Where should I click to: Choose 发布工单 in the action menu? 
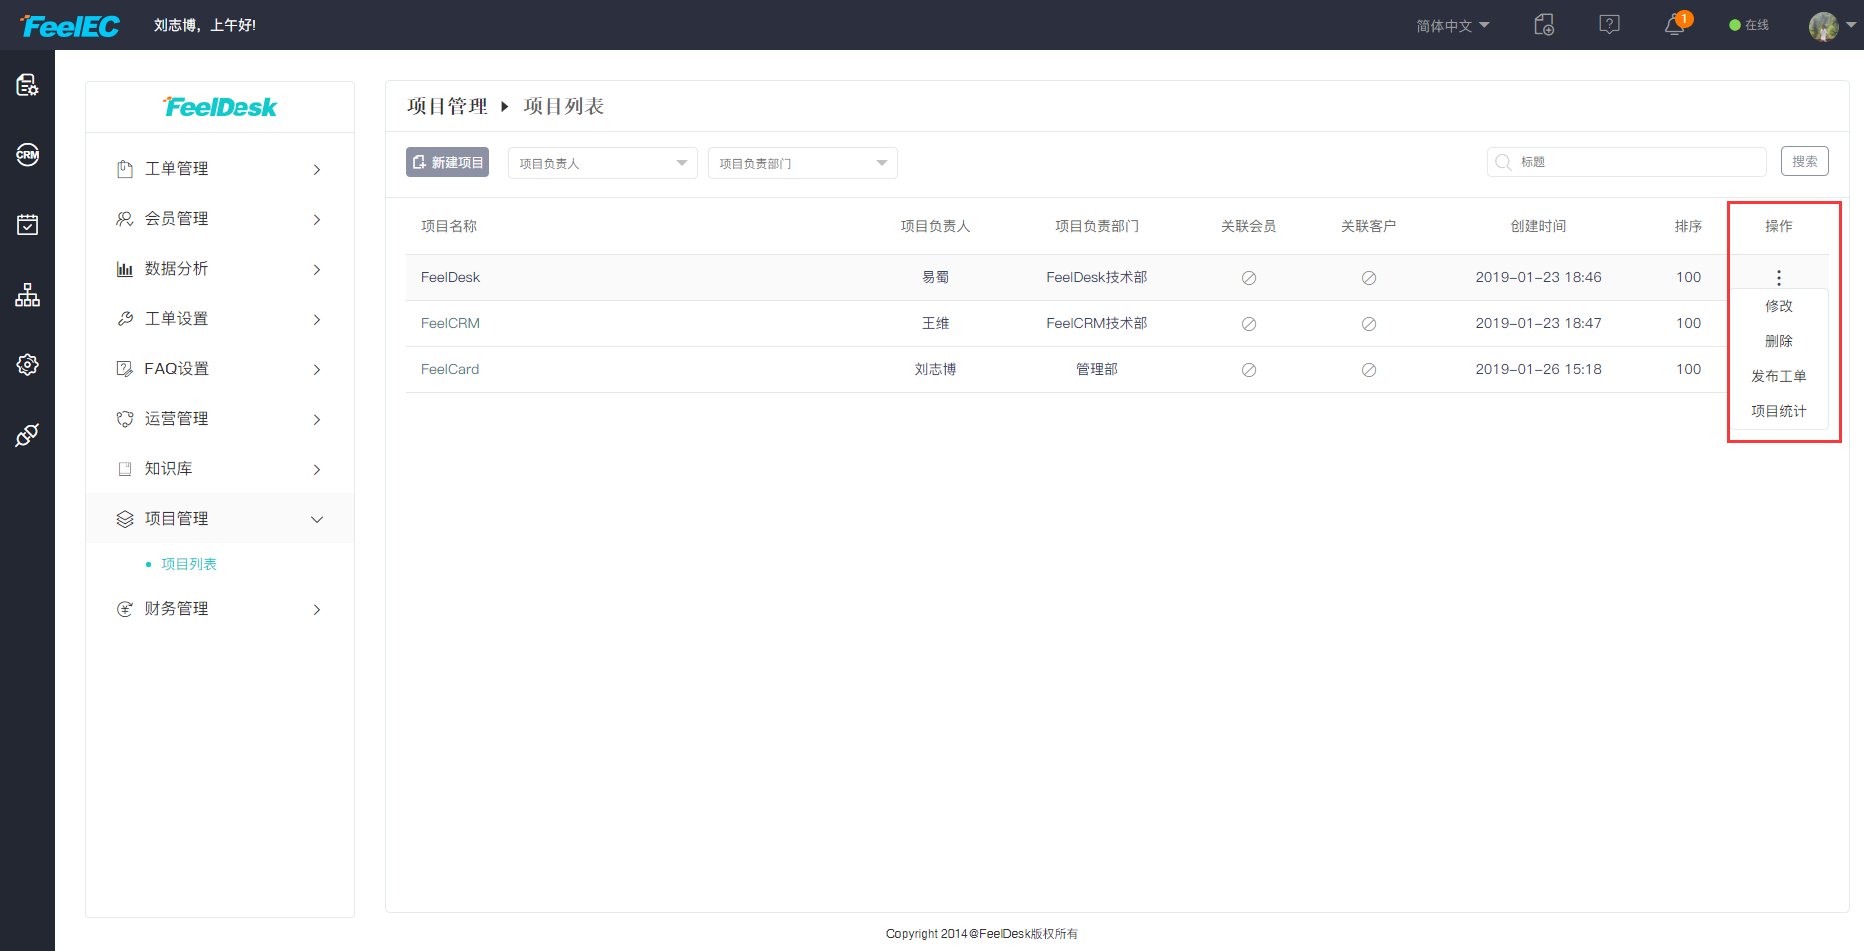coord(1779,376)
